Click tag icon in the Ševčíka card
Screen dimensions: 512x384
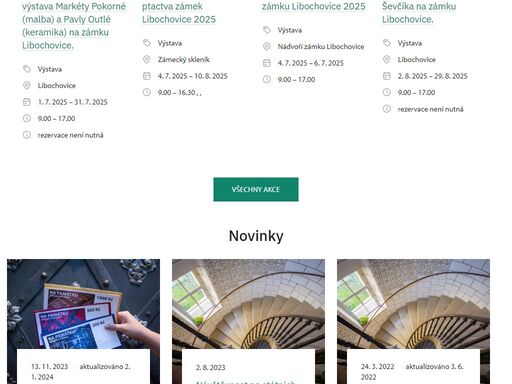[387, 43]
